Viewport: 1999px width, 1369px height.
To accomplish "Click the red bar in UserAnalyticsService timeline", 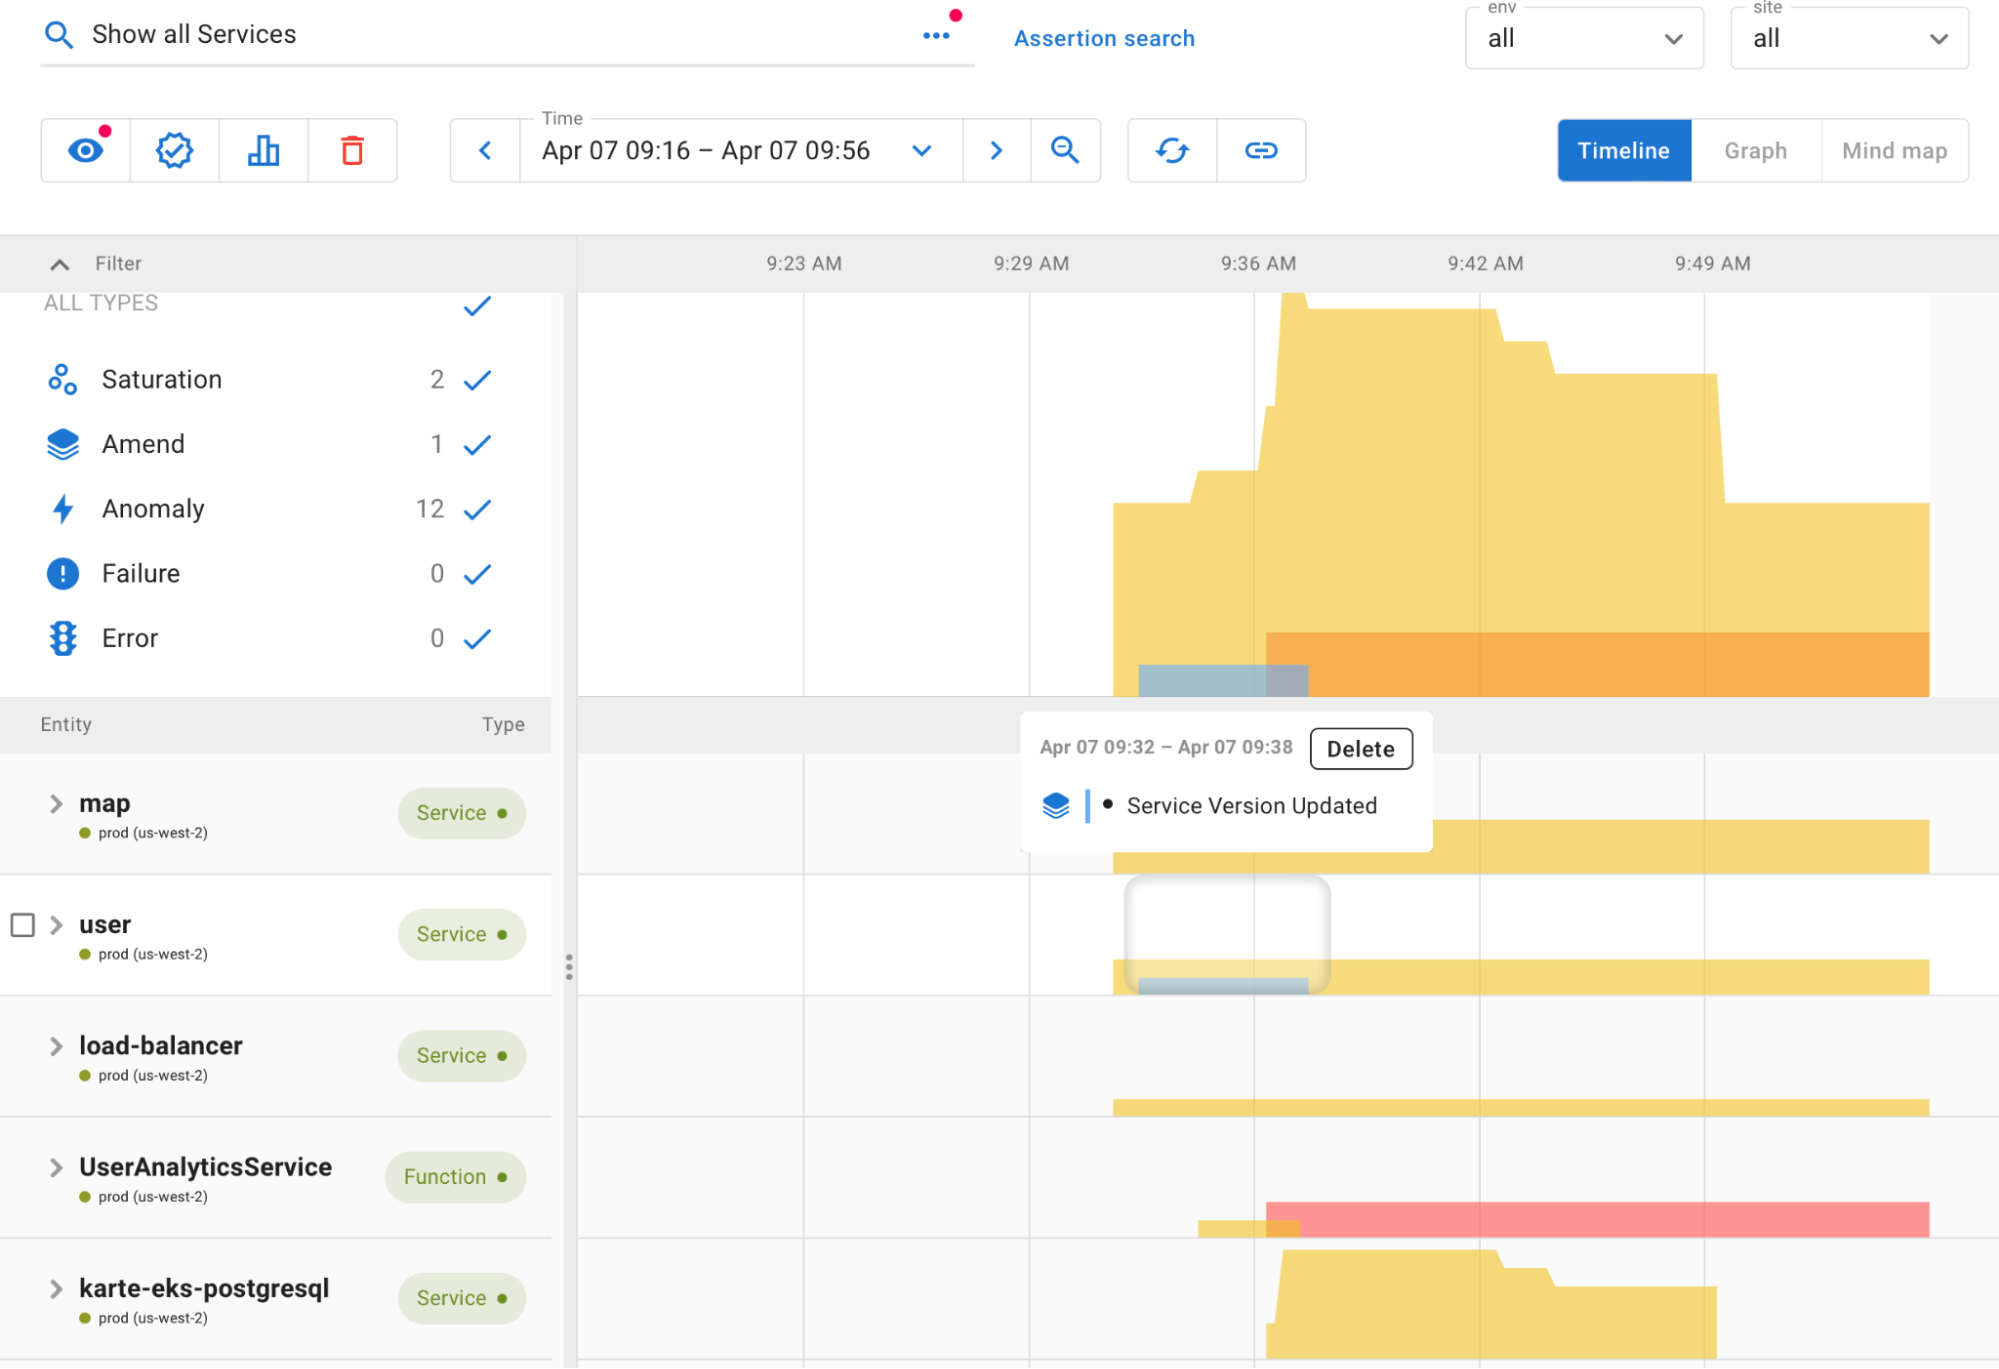I will click(x=1600, y=1219).
